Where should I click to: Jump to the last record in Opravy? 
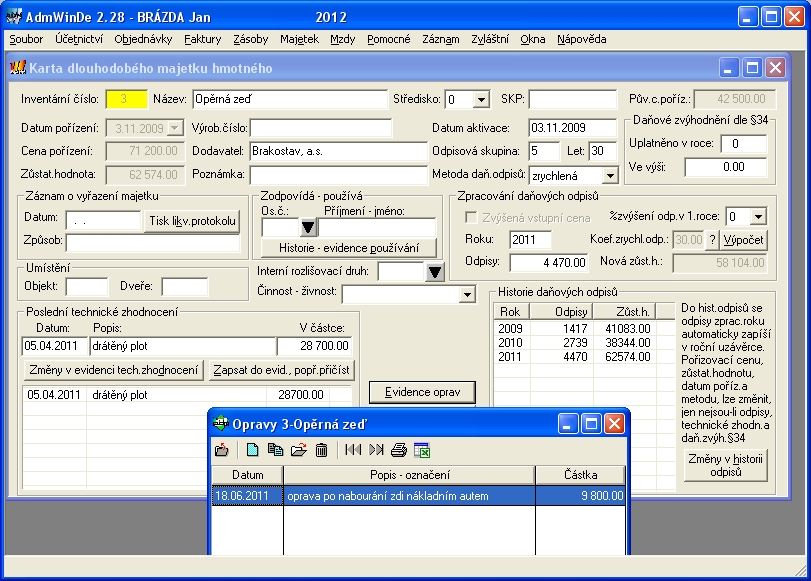376,450
